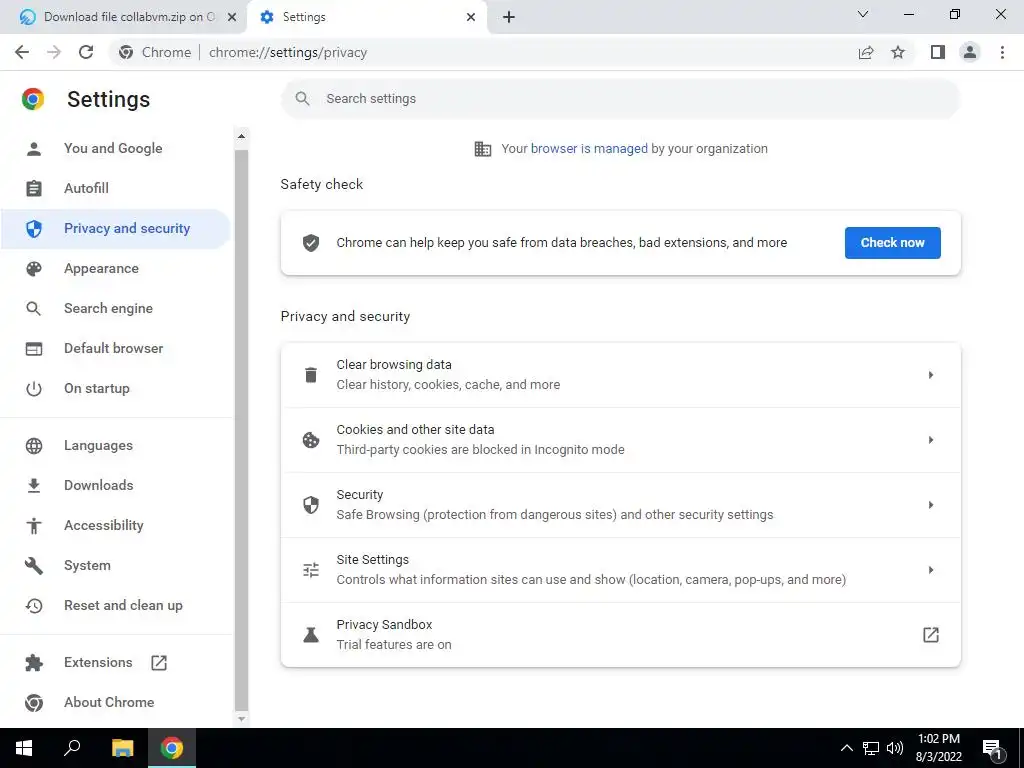Go back using the browser back arrow
This screenshot has height=768, width=1024.
tap(22, 52)
